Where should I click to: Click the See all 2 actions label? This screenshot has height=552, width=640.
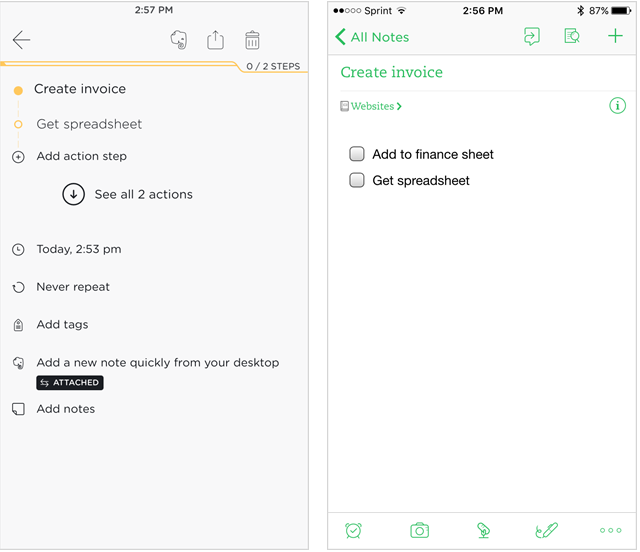click(144, 194)
